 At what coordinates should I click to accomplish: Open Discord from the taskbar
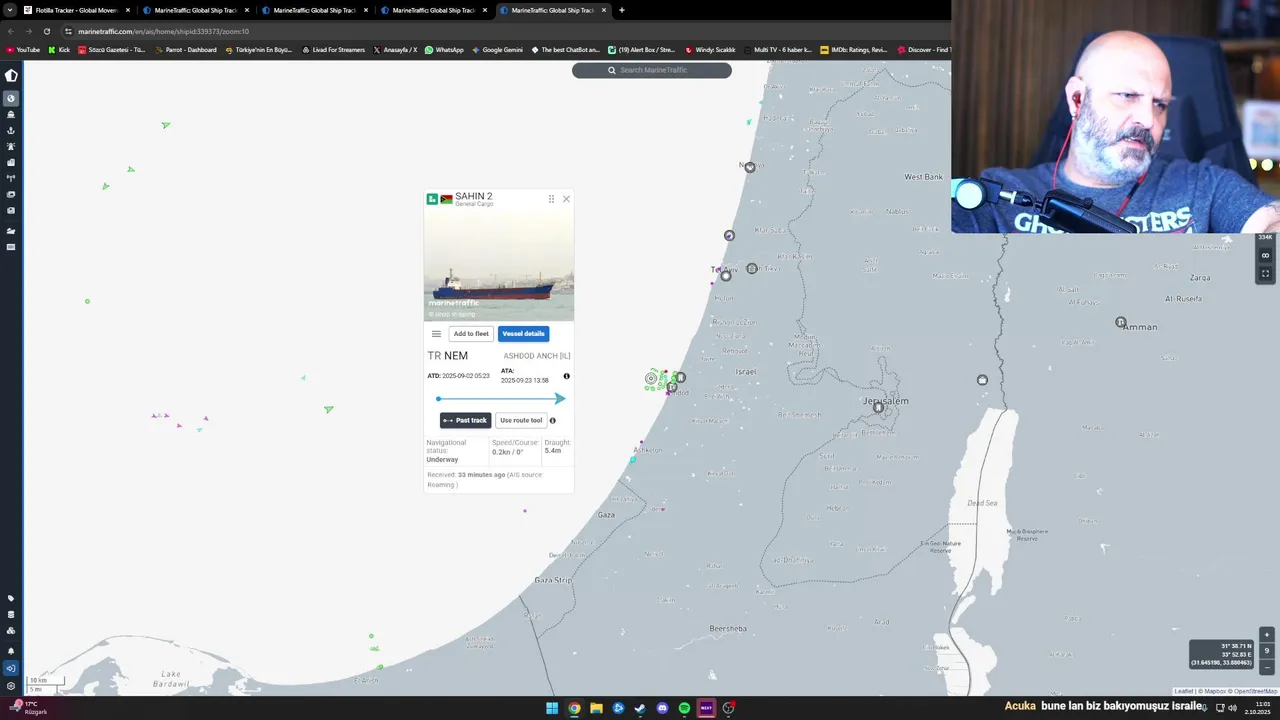662,708
